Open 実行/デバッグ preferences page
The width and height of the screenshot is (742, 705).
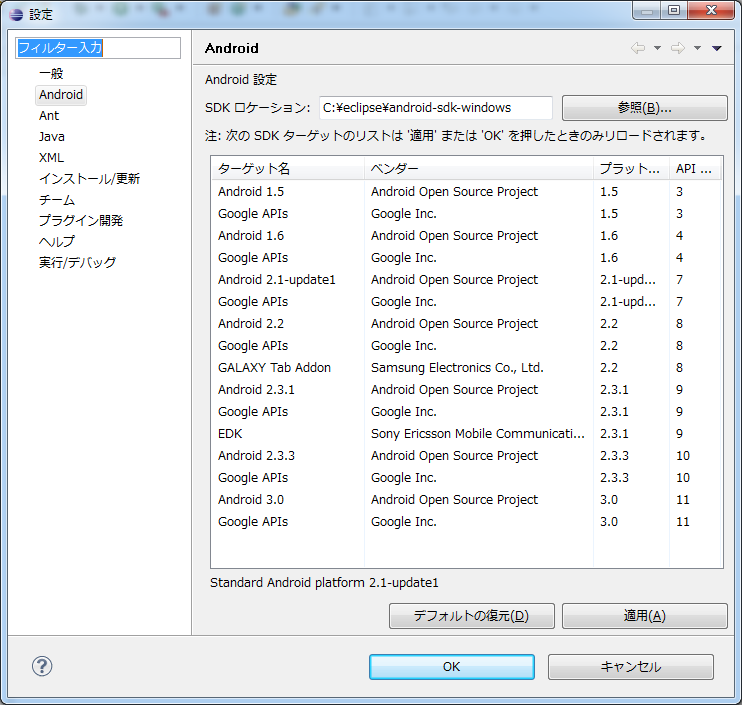pyautogui.click(x=78, y=262)
